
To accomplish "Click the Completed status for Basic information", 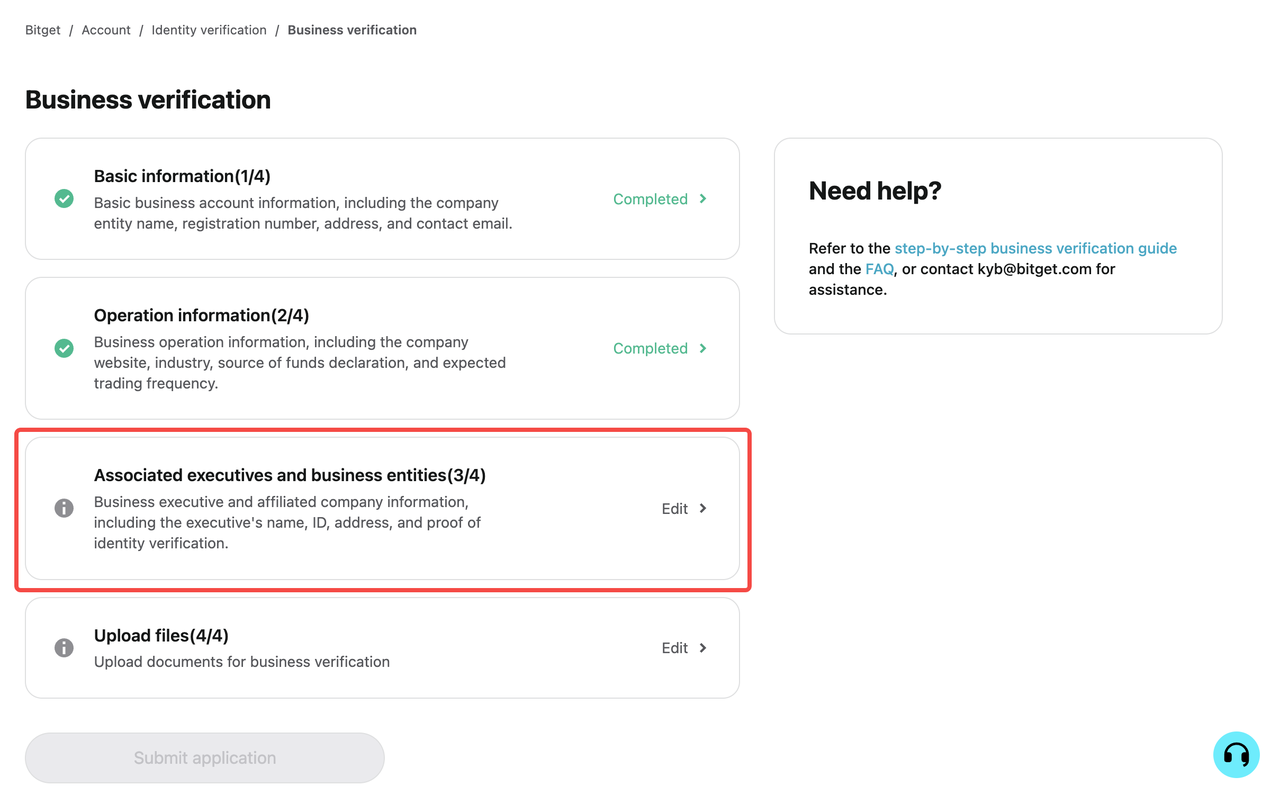I will pyautogui.click(x=650, y=199).
